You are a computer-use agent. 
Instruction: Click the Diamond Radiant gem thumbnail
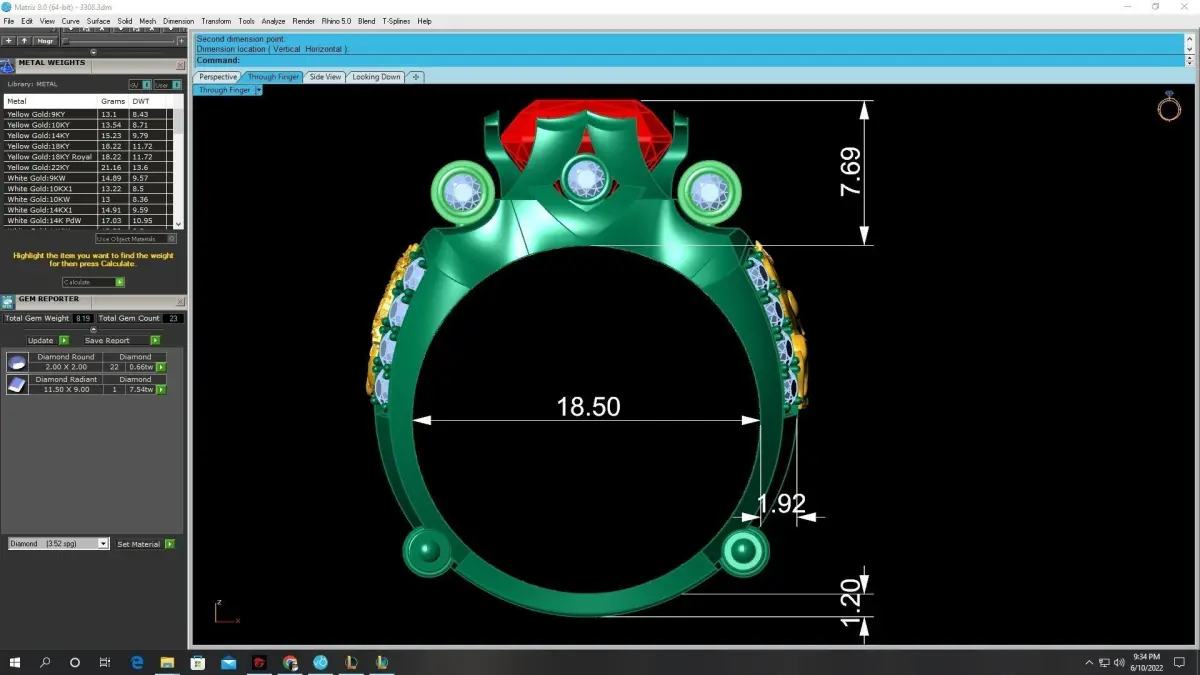pos(17,385)
